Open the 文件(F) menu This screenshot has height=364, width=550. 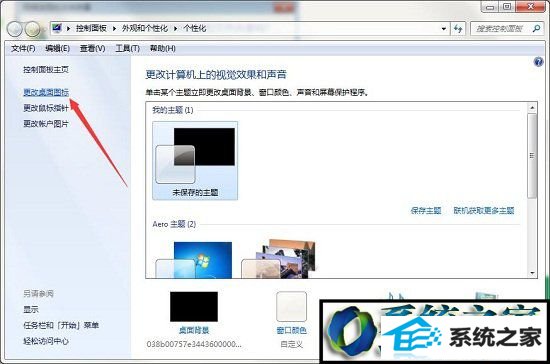pyautogui.click(x=23, y=48)
